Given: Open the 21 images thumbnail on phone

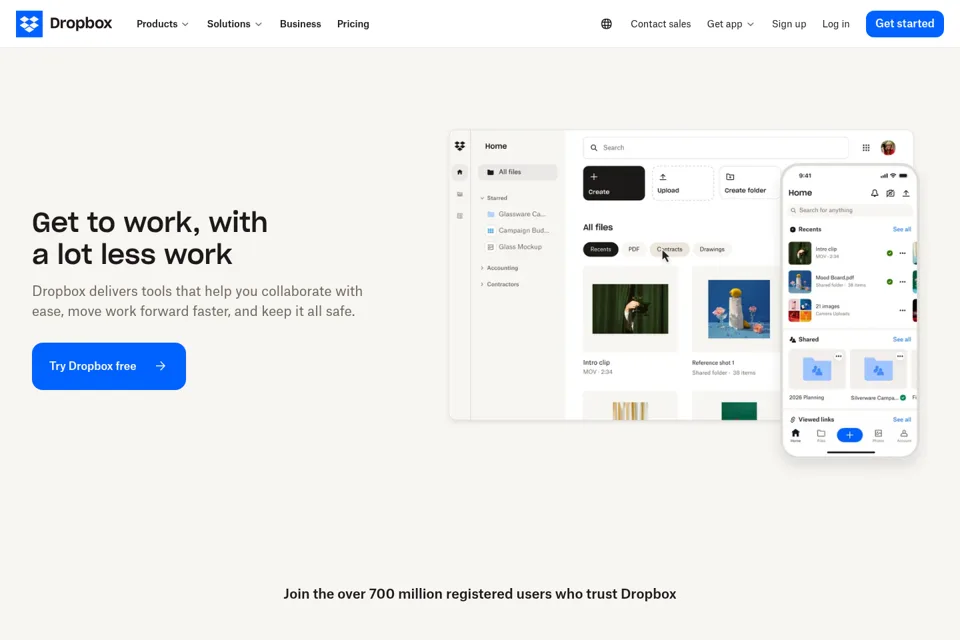Looking at the screenshot, I should click(800, 311).
